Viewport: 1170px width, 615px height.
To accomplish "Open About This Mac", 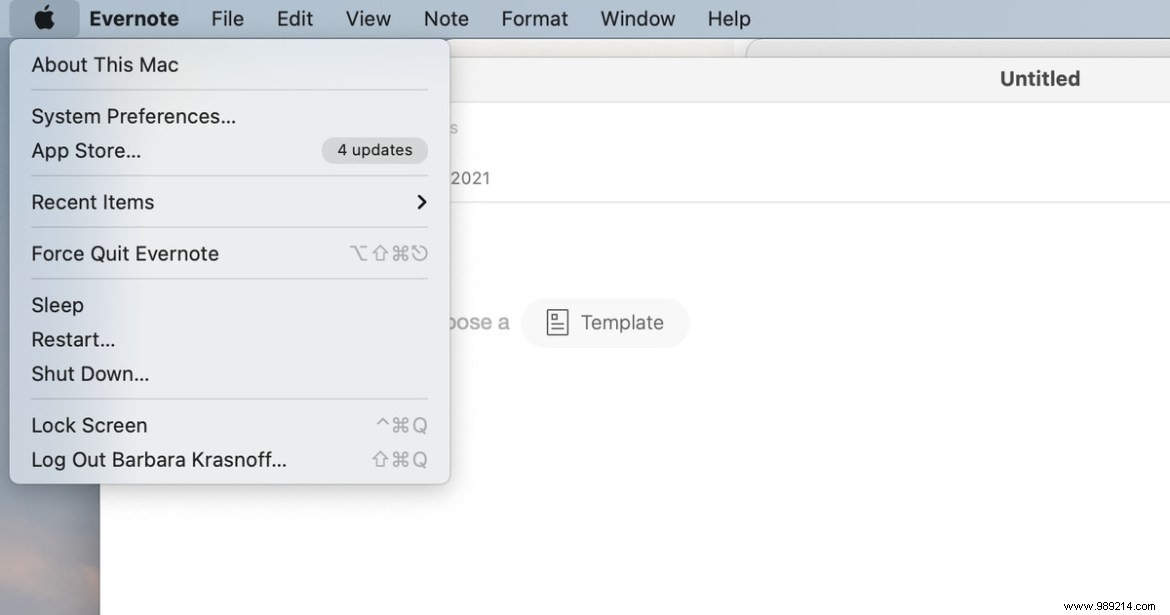I will coord(104,64).
